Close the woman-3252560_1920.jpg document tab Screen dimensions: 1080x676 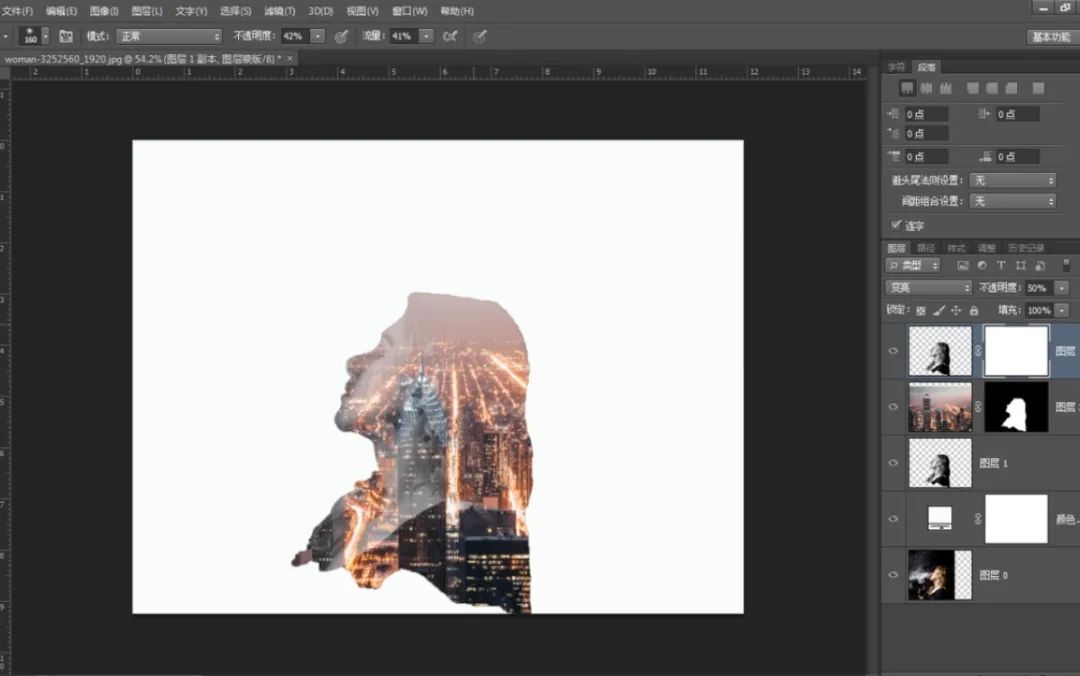click(x=290, y=59)
